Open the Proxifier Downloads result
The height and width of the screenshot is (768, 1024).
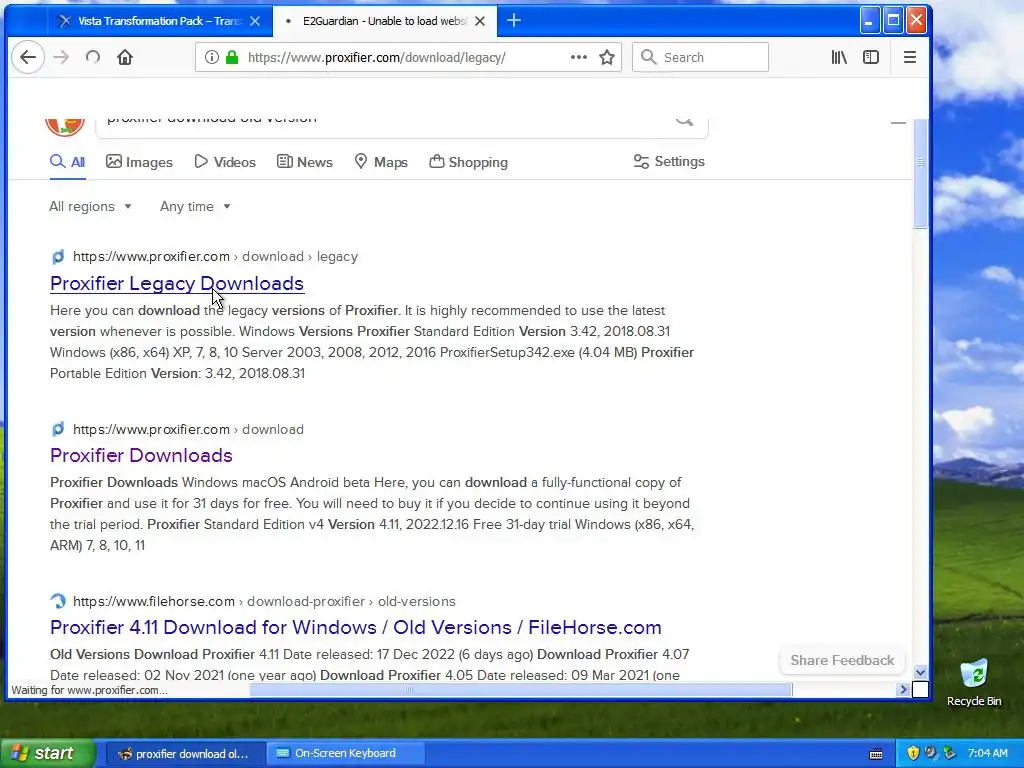(141, 455)
